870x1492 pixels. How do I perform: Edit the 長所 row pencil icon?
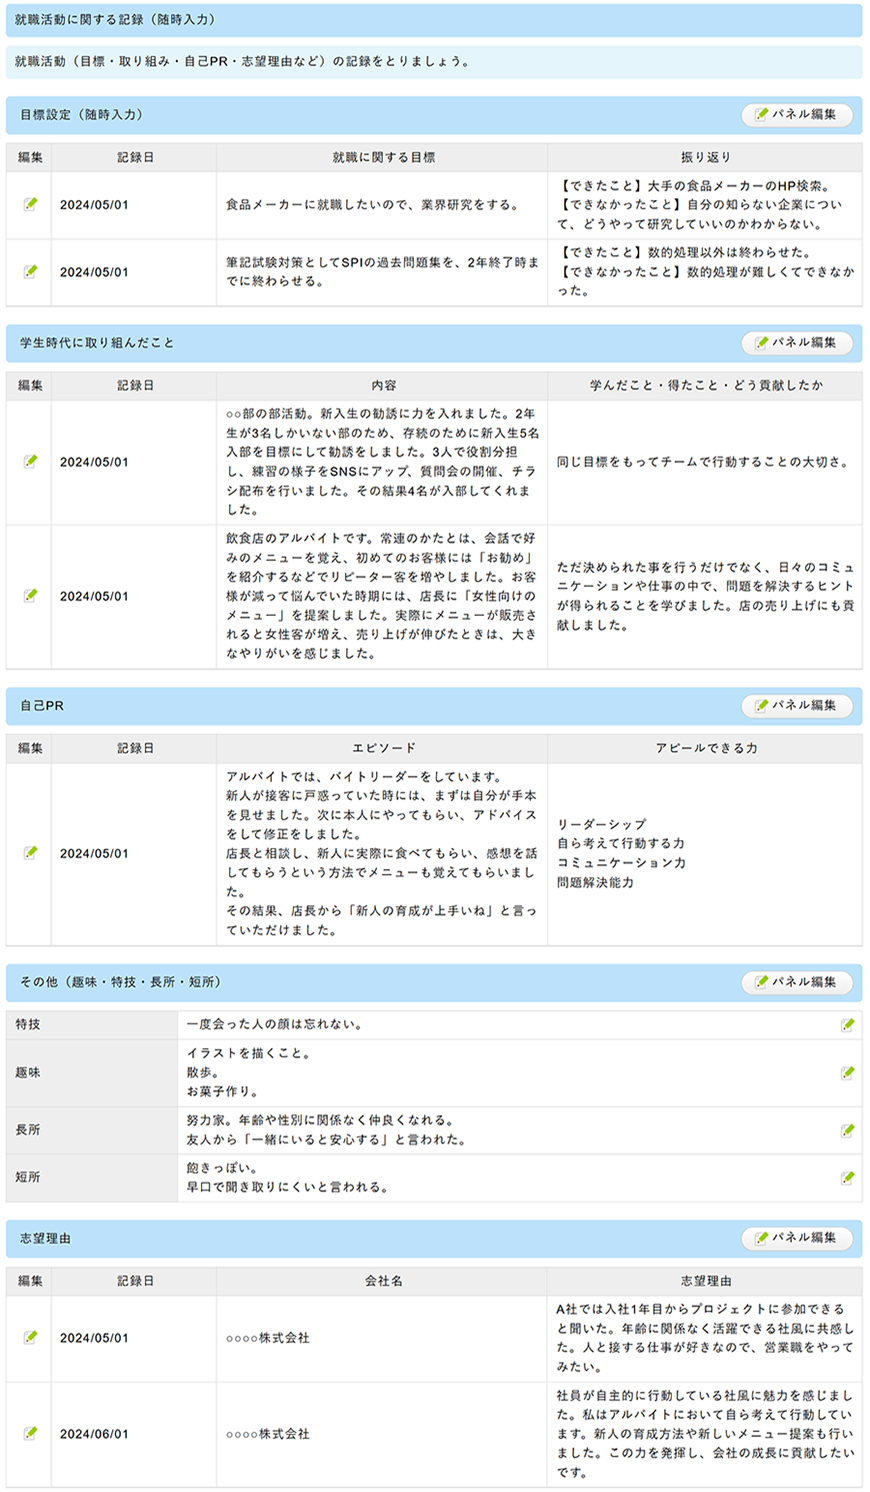[847, 1130]
